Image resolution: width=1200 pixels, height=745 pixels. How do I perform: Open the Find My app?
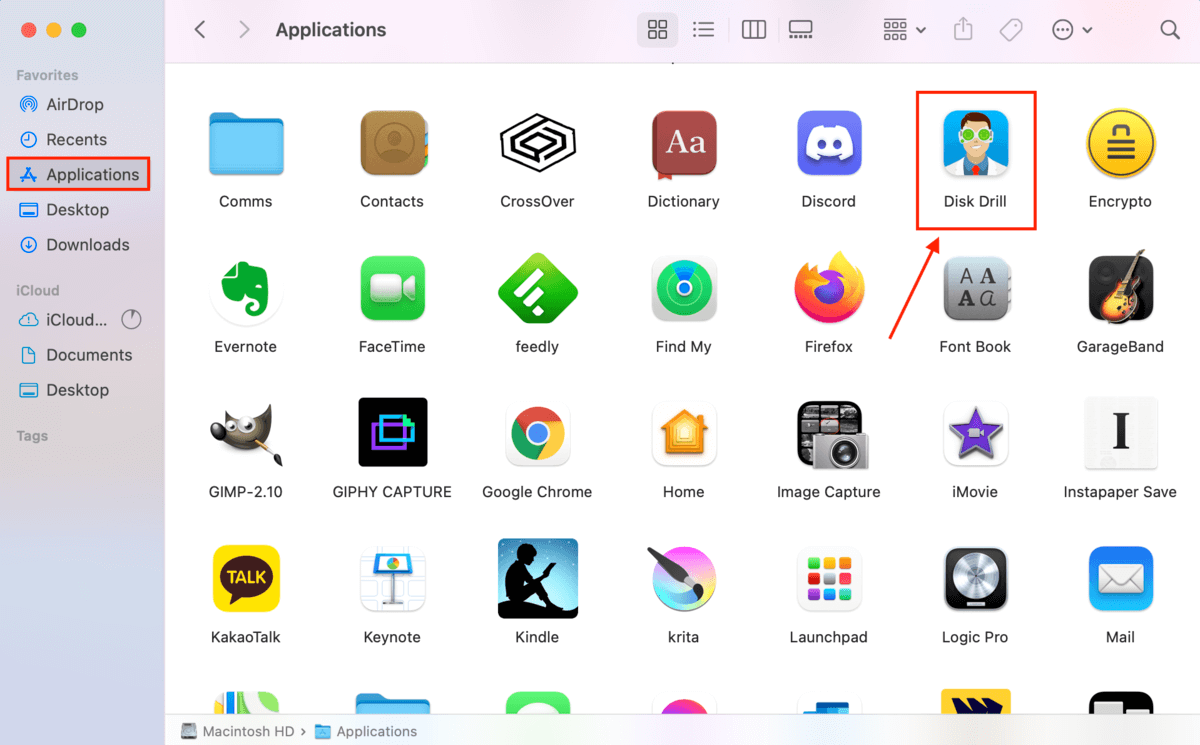(684, 289)
